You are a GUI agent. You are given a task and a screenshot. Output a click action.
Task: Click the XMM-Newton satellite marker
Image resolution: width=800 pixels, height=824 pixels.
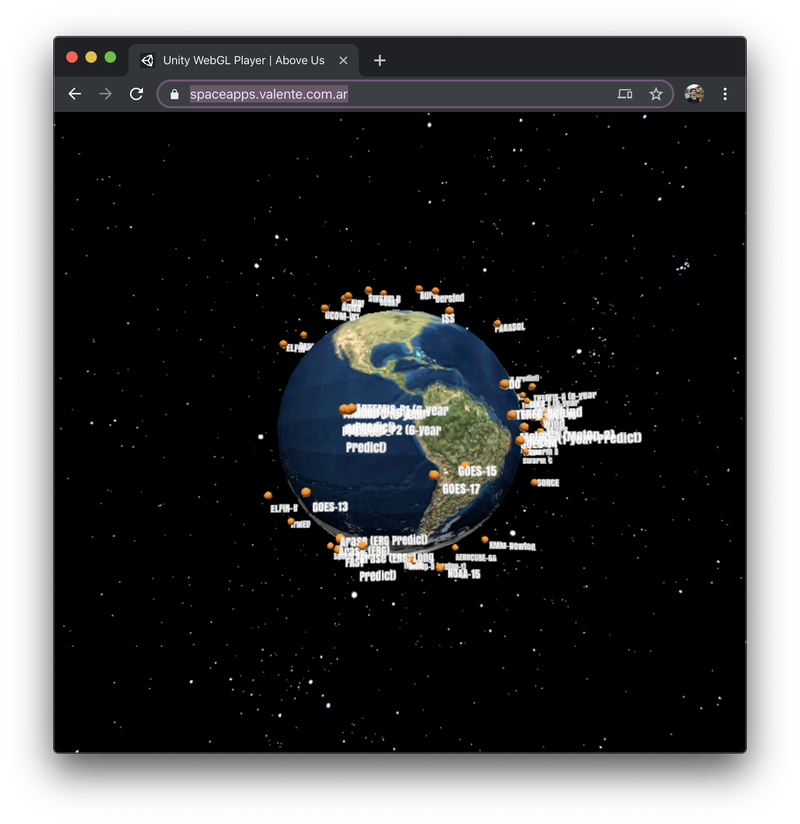pos(485,540)
